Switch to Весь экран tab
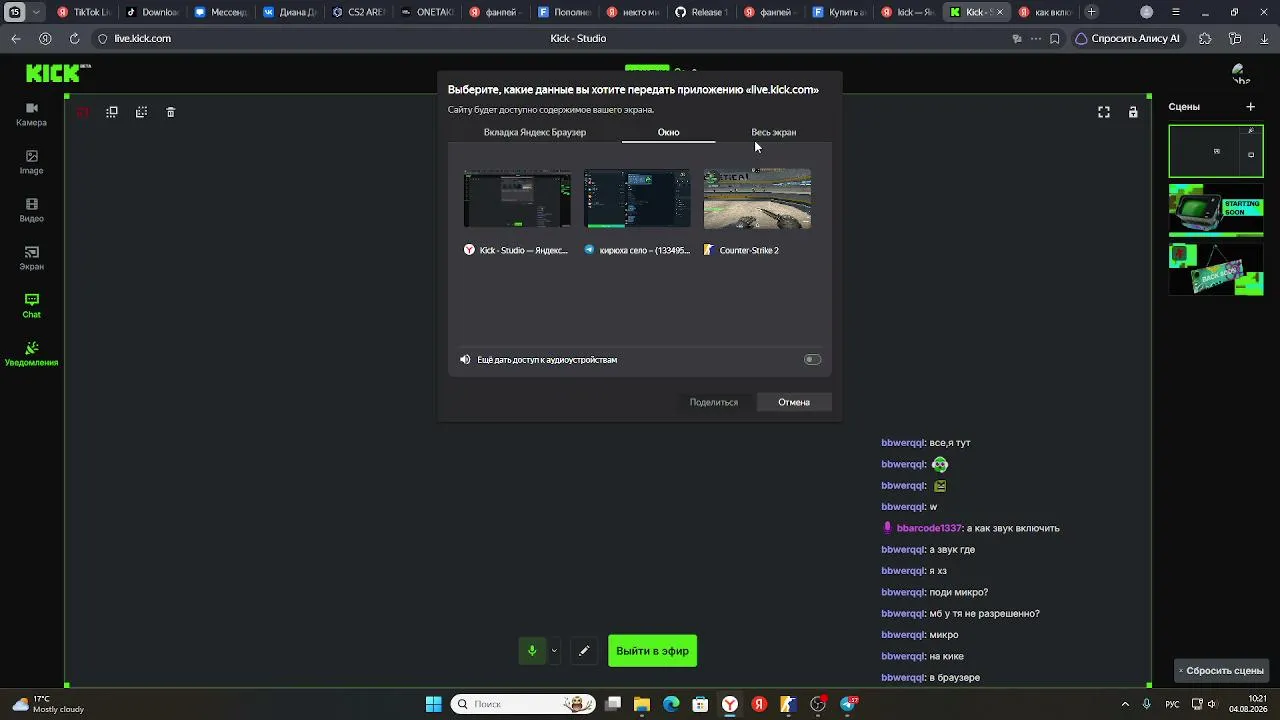Viewport: 1280px width, 720px height. [774, 132]
